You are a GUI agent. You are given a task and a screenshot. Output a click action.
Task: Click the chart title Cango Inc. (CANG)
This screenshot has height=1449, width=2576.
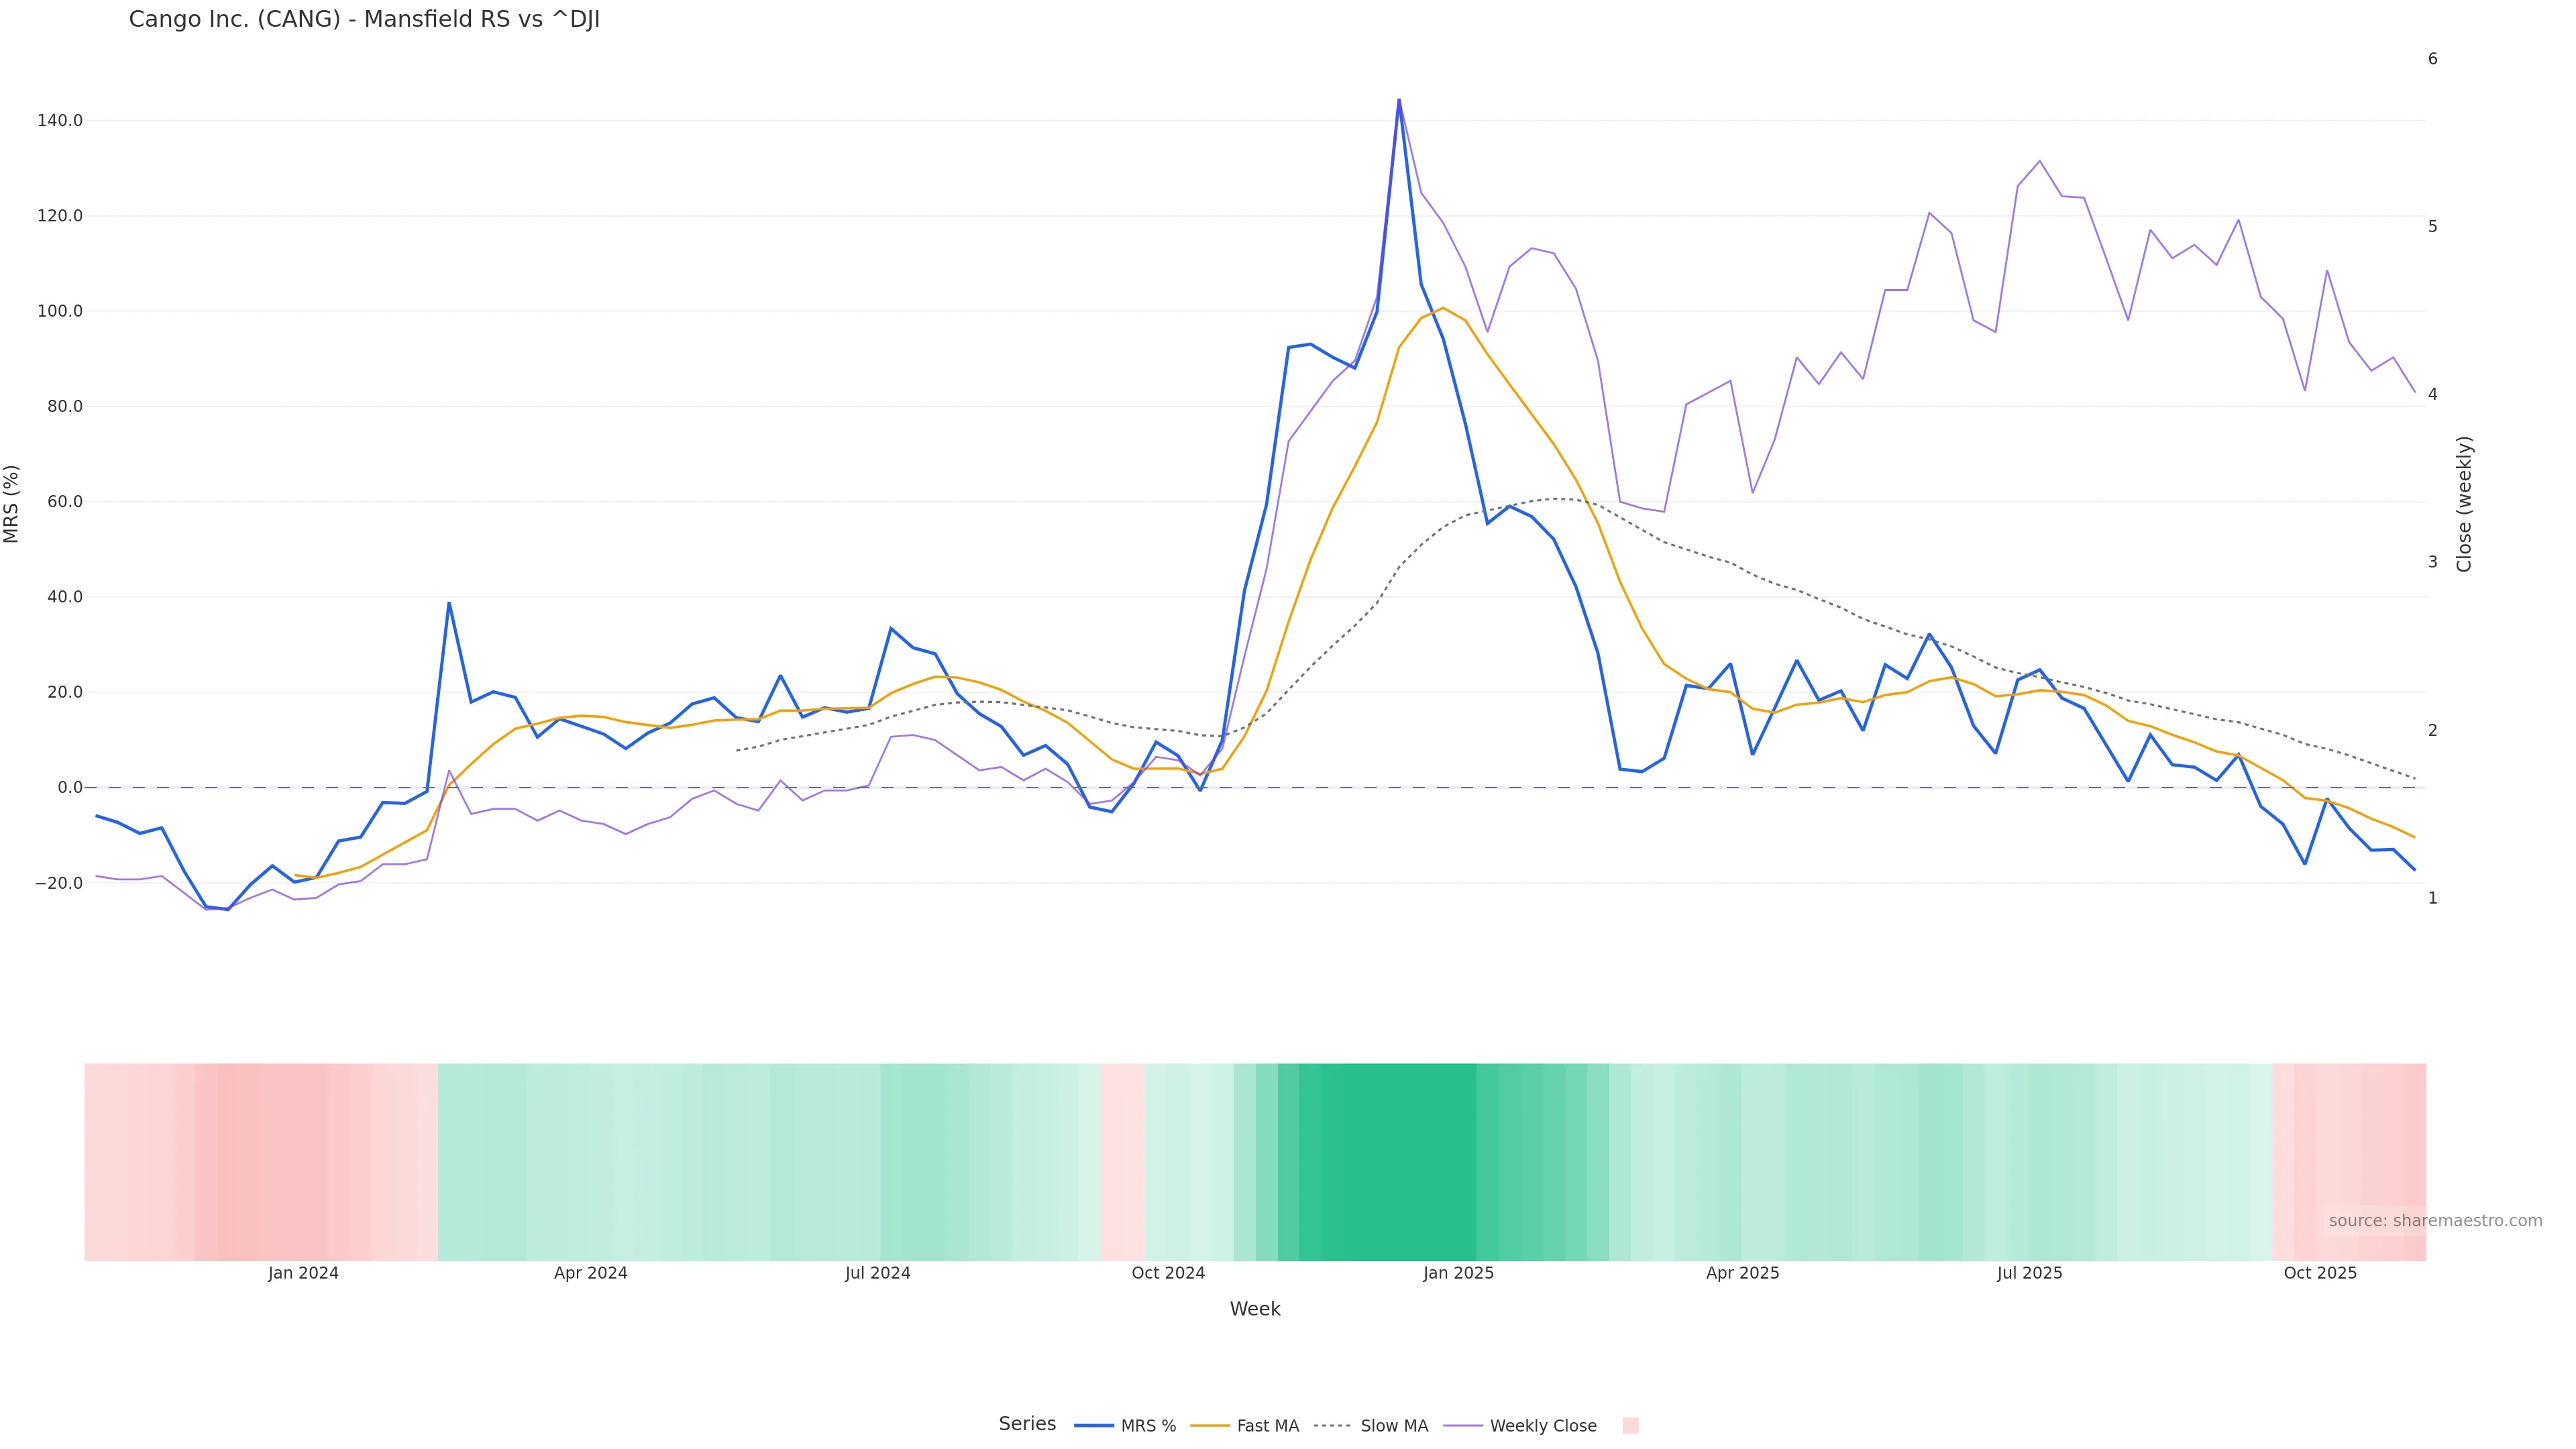tap(364, 19)
